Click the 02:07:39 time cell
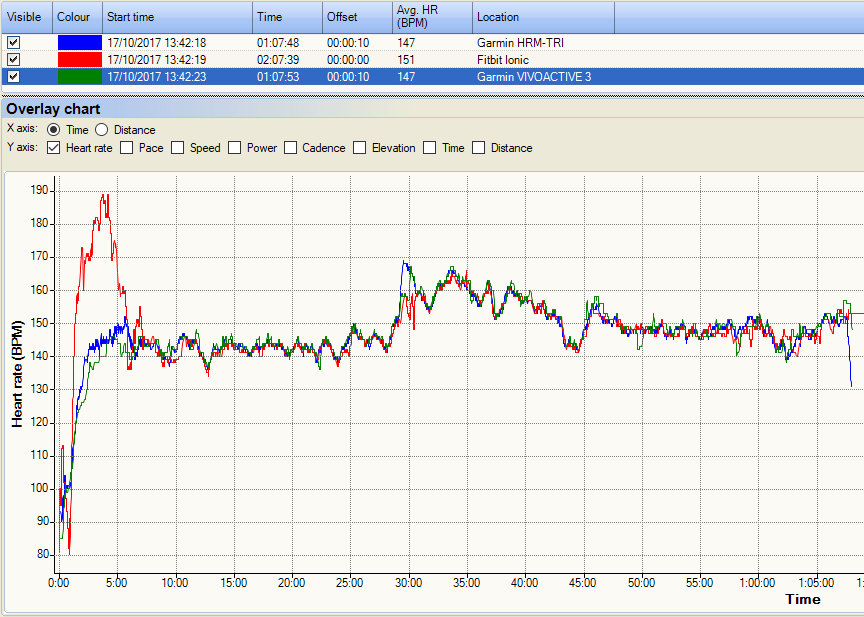 pos(278,59)
